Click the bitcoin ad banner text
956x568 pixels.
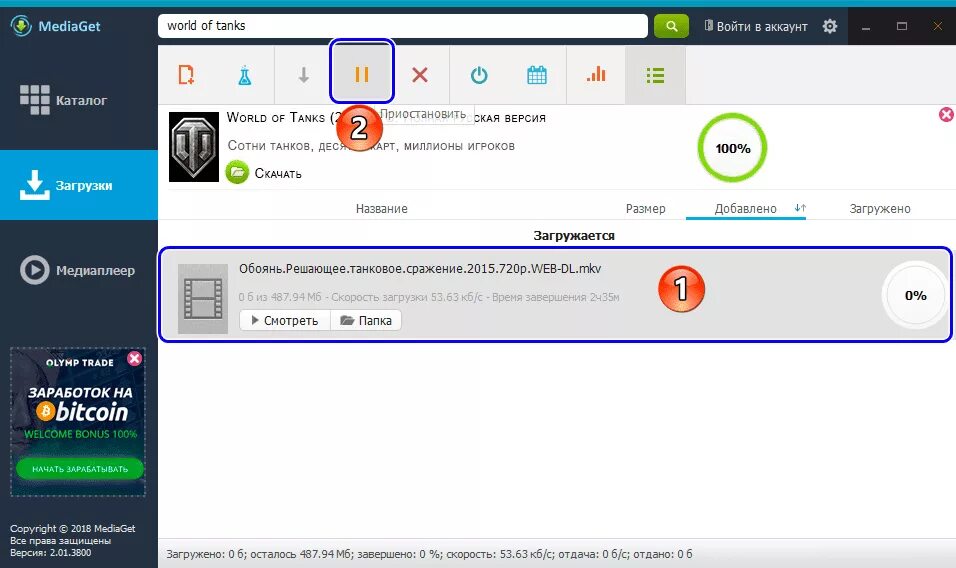(x=82, y=413)
